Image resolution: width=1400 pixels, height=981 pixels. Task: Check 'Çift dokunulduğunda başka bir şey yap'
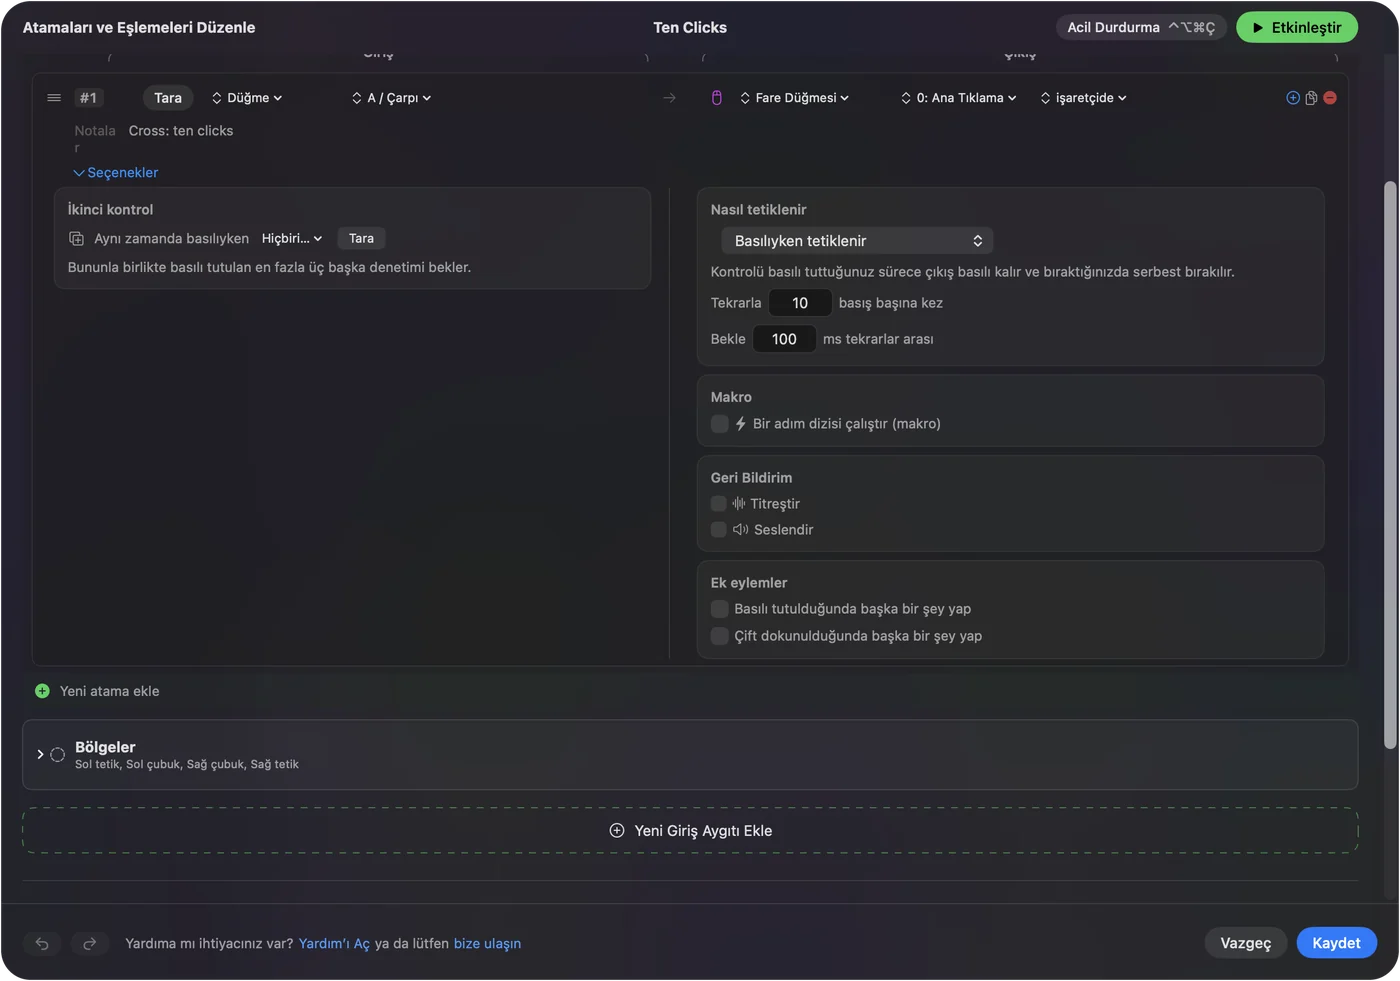[719, 636]
